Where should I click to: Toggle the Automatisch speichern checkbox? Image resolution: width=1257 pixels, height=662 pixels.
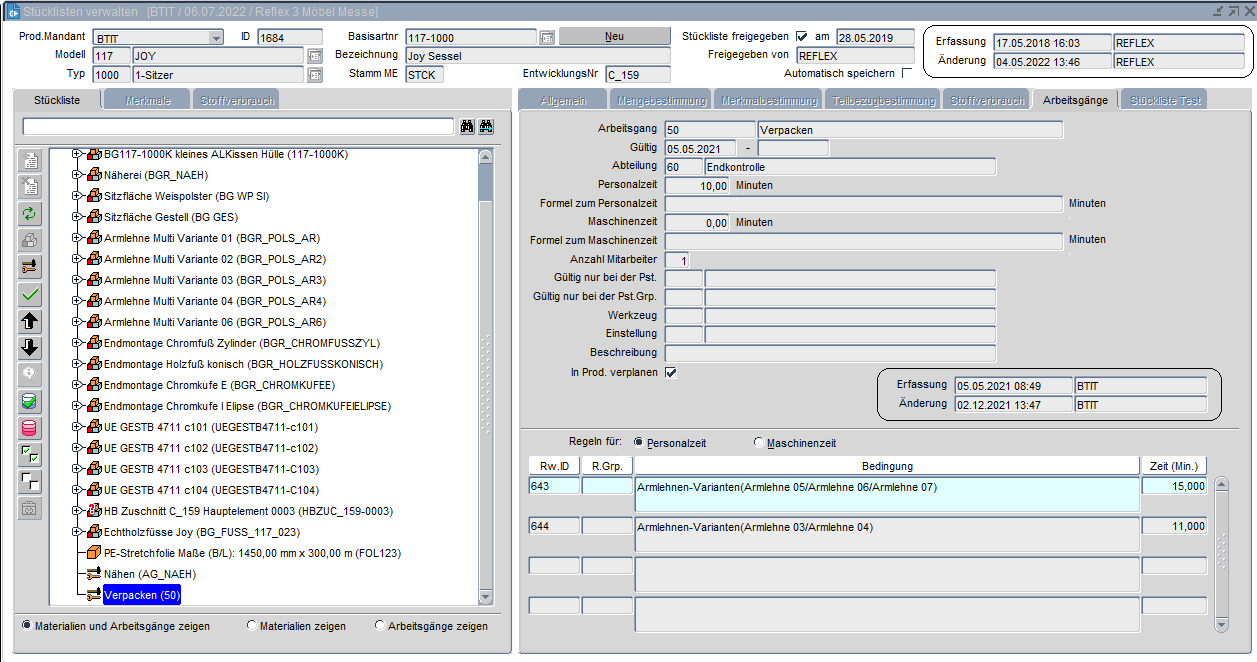(x=907, y=73)
